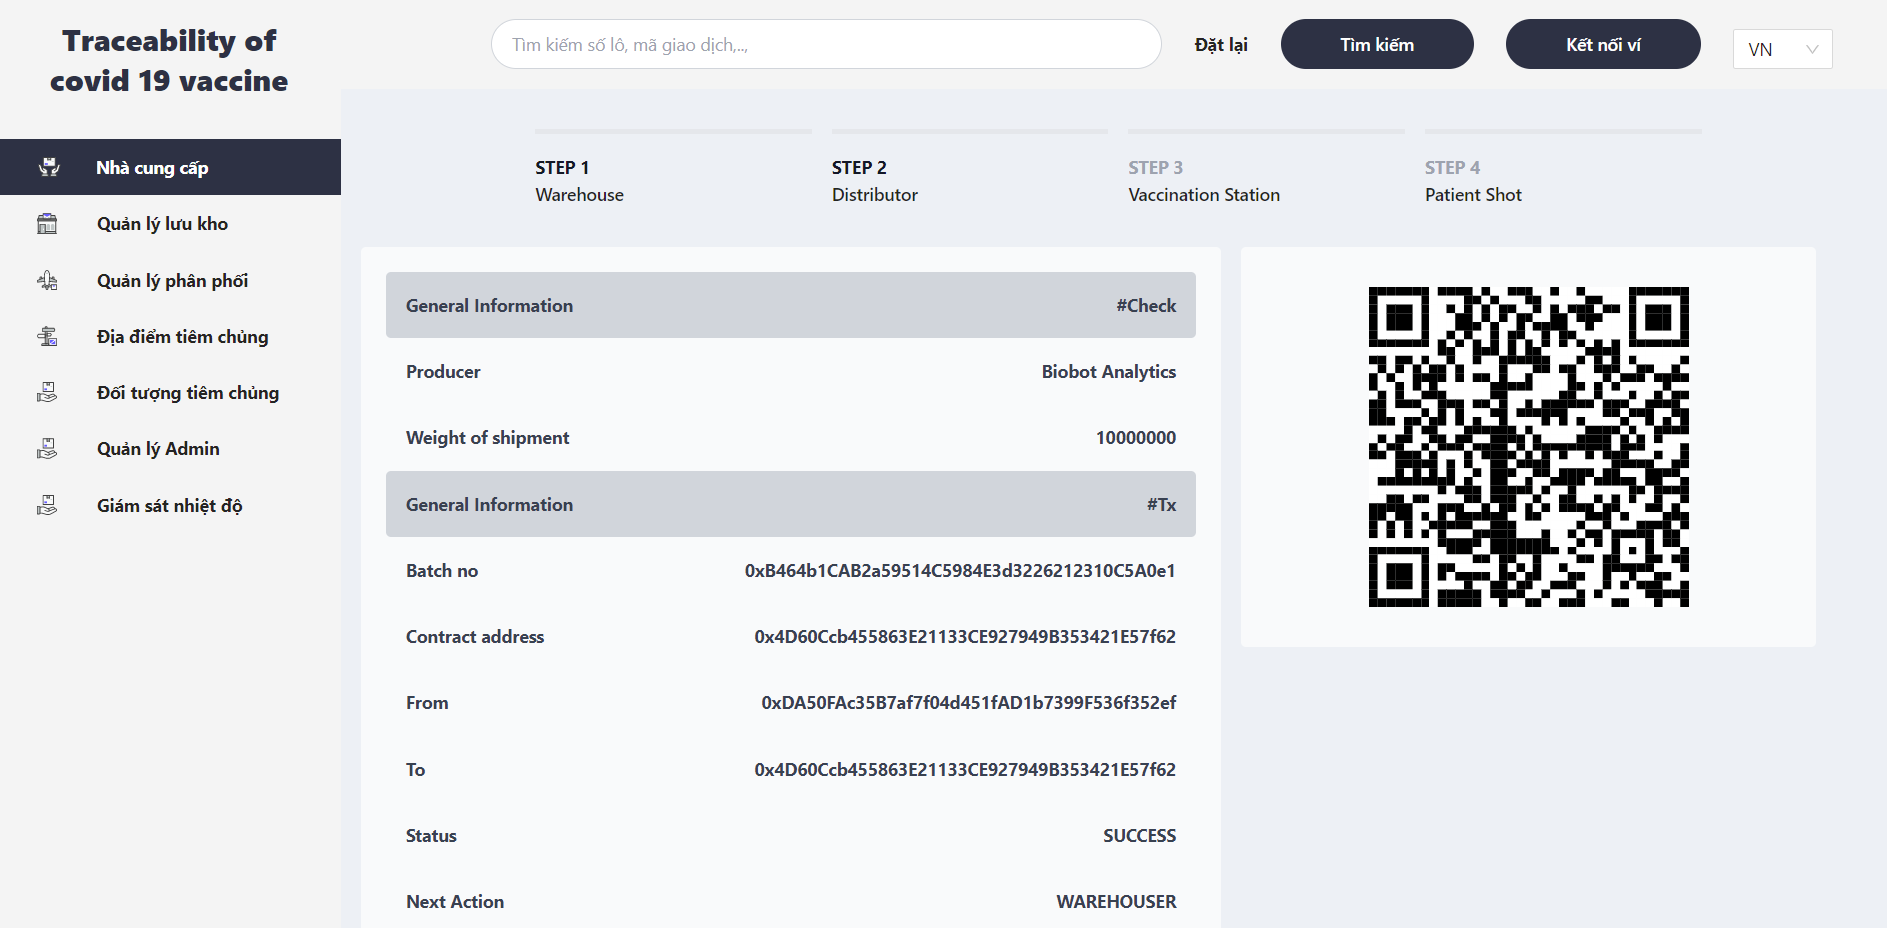
Task: Click the Next Action label
Action: [455, 901]
